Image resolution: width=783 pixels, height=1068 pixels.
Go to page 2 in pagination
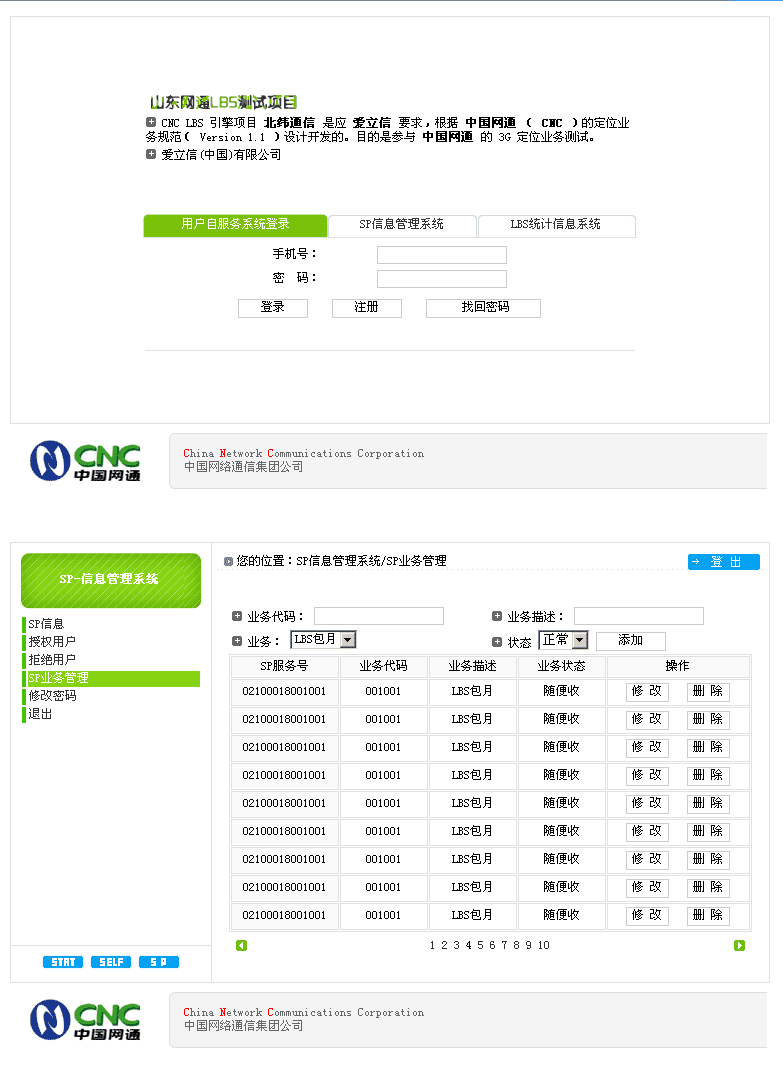click(x=444, y=945)
